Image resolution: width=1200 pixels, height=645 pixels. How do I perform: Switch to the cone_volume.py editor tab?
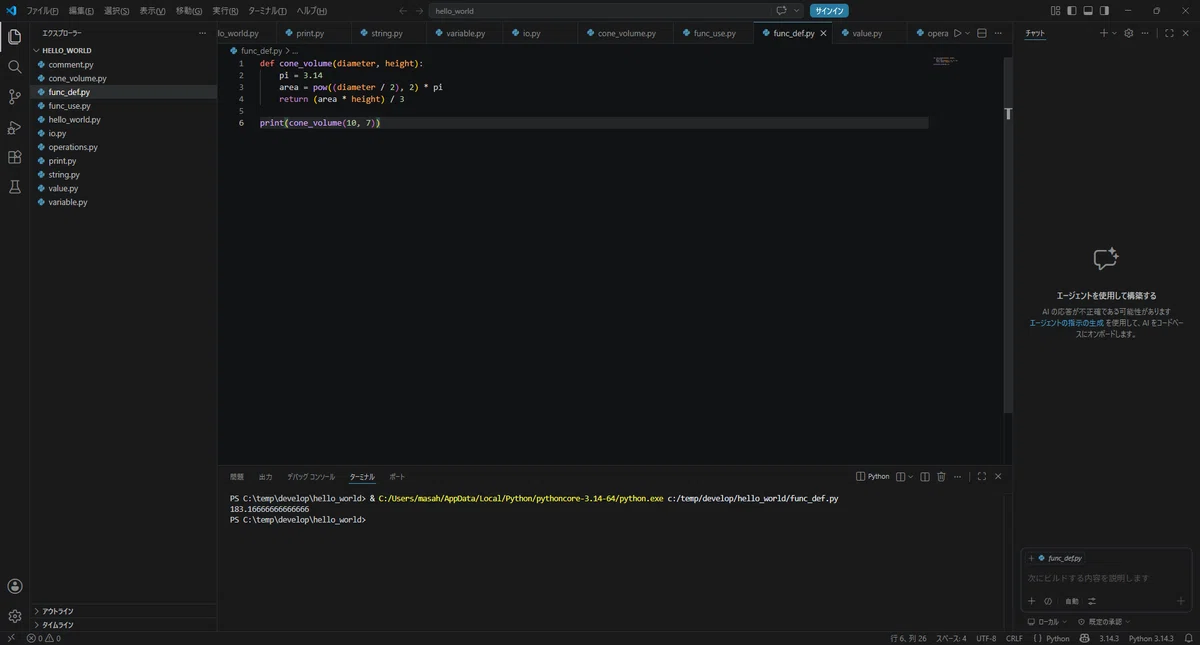click(626, 33)
